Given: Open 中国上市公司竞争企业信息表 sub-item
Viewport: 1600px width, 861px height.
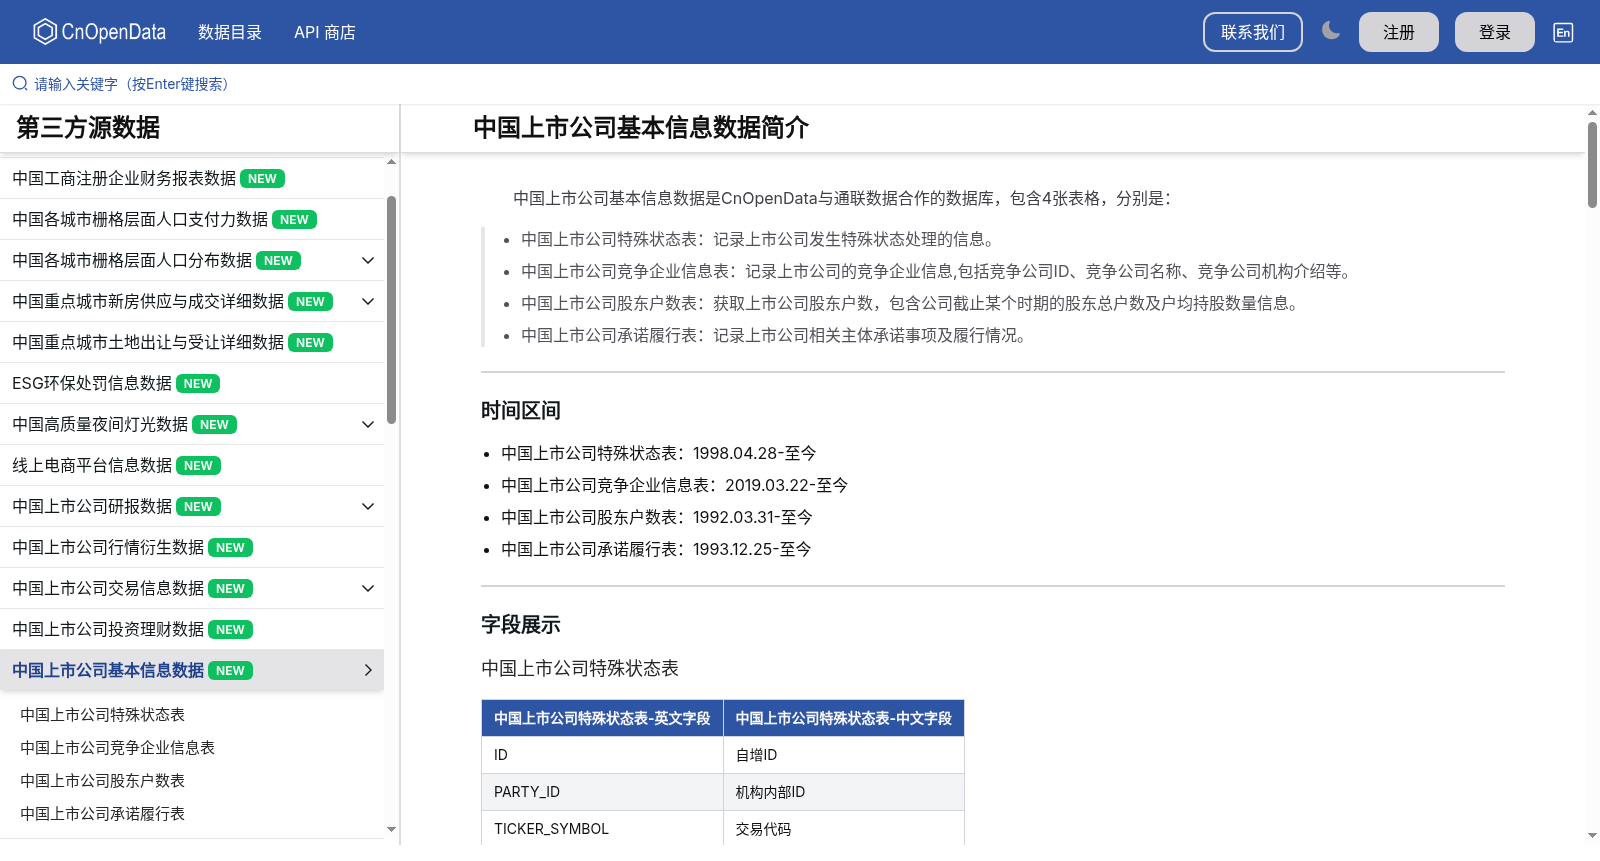Looking at the screenshot, I should [117, 747].
